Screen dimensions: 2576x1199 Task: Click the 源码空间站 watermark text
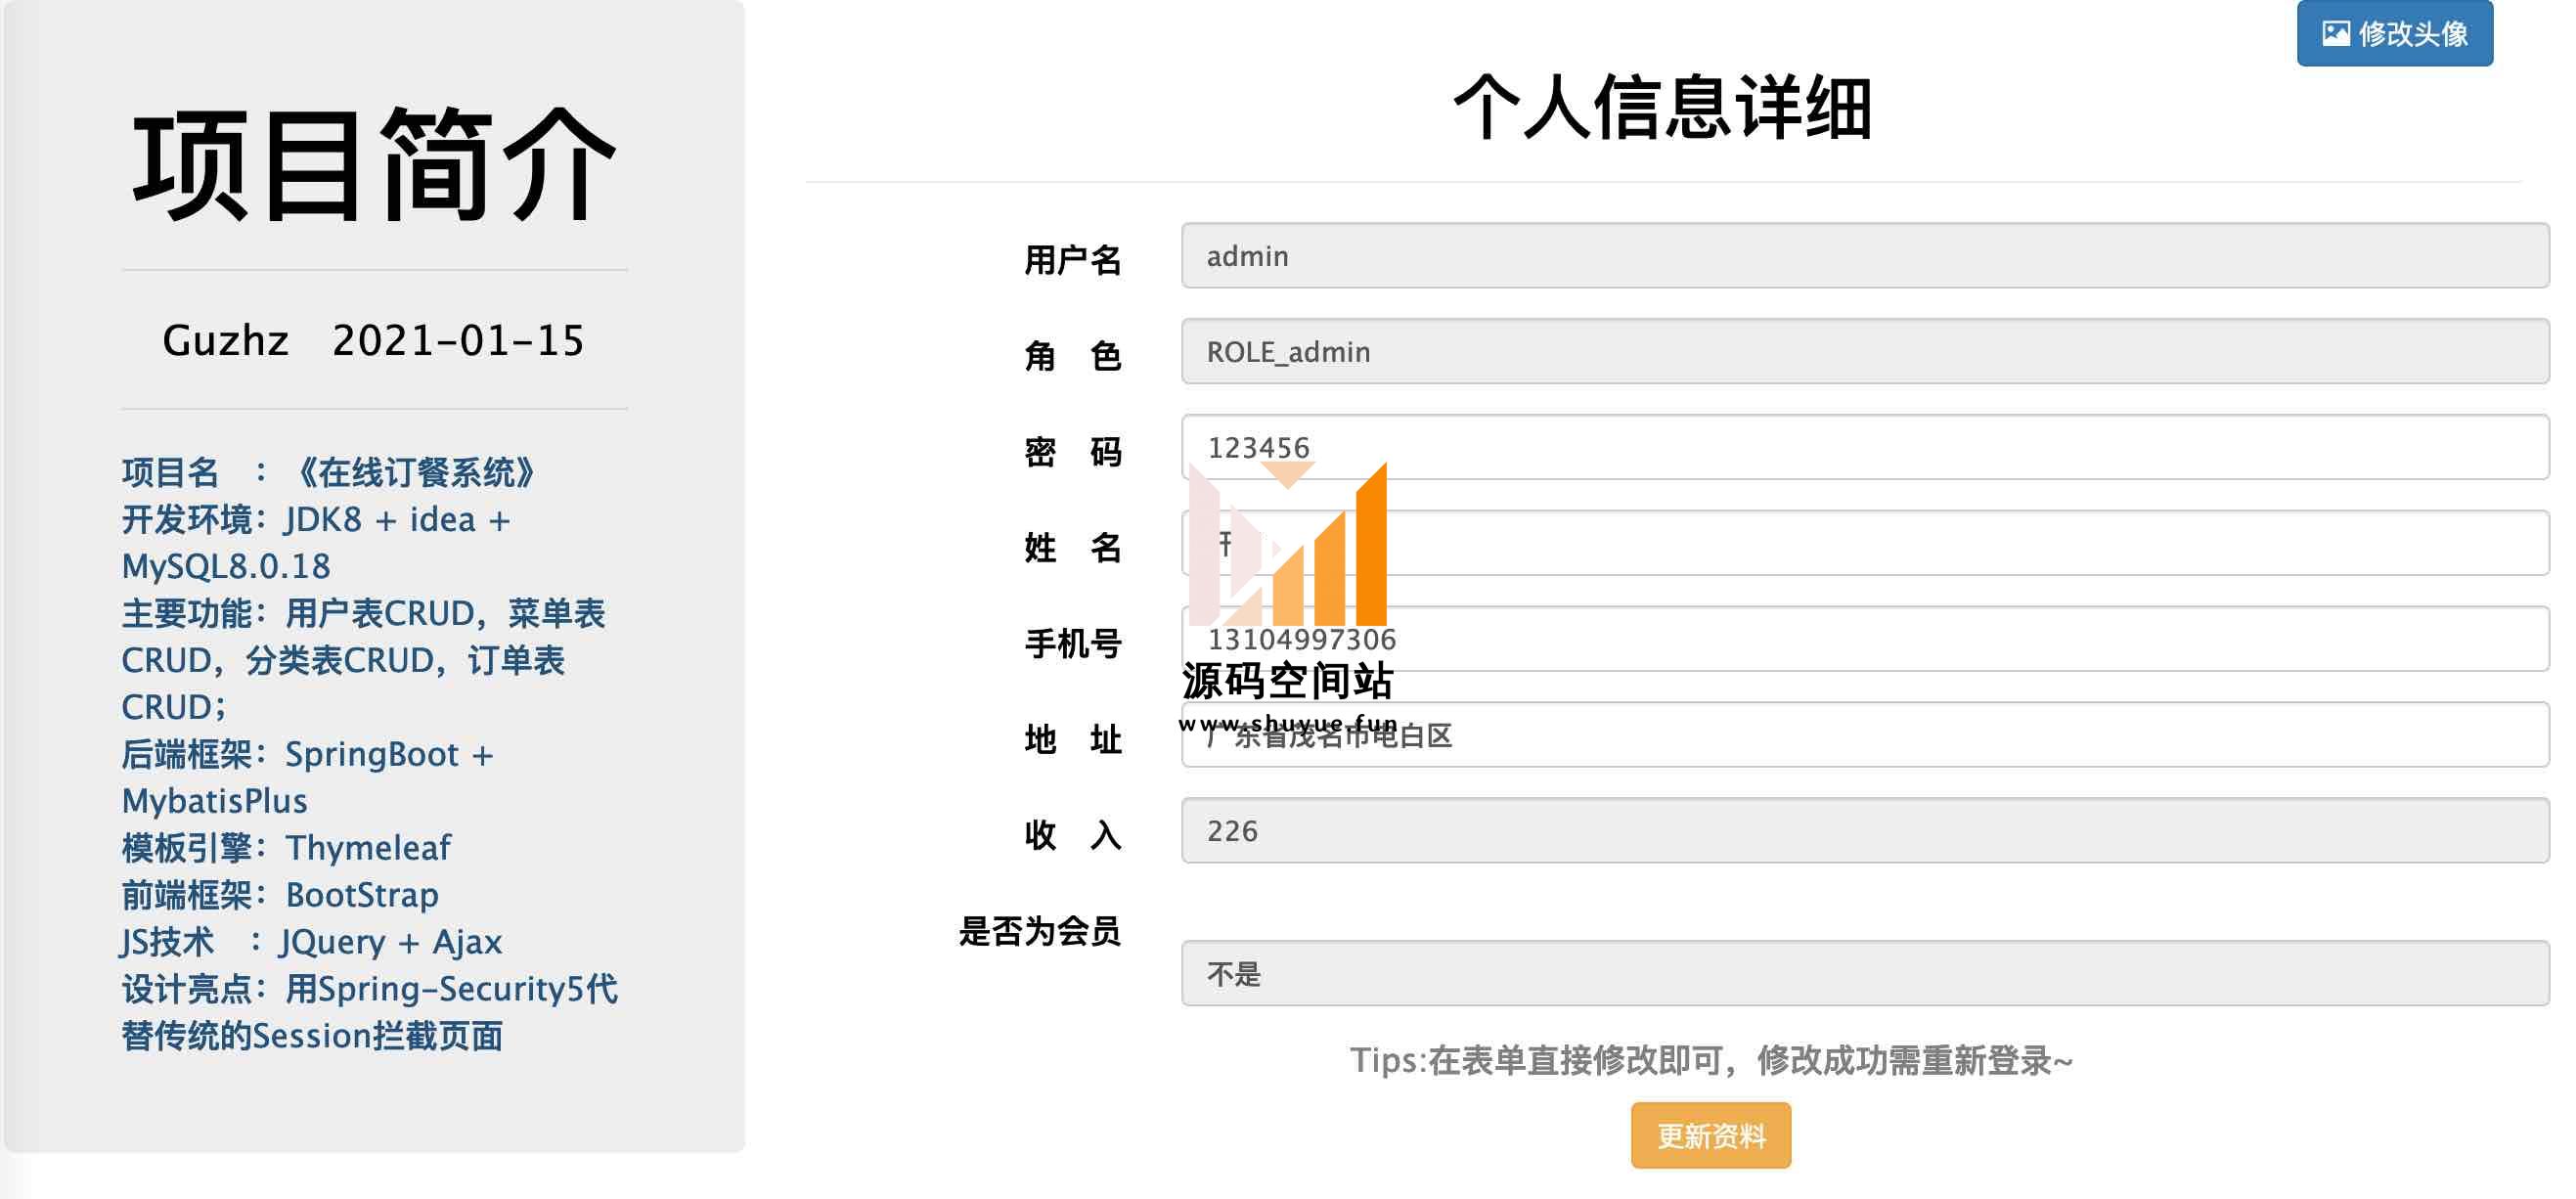coord(1287,682)
